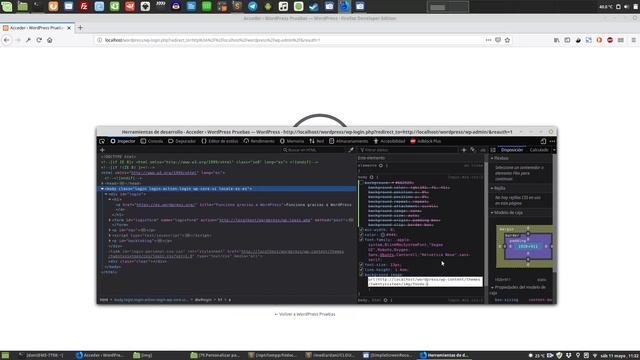
Task: Expand the p id backtoblog node
Action: point(110,241)
